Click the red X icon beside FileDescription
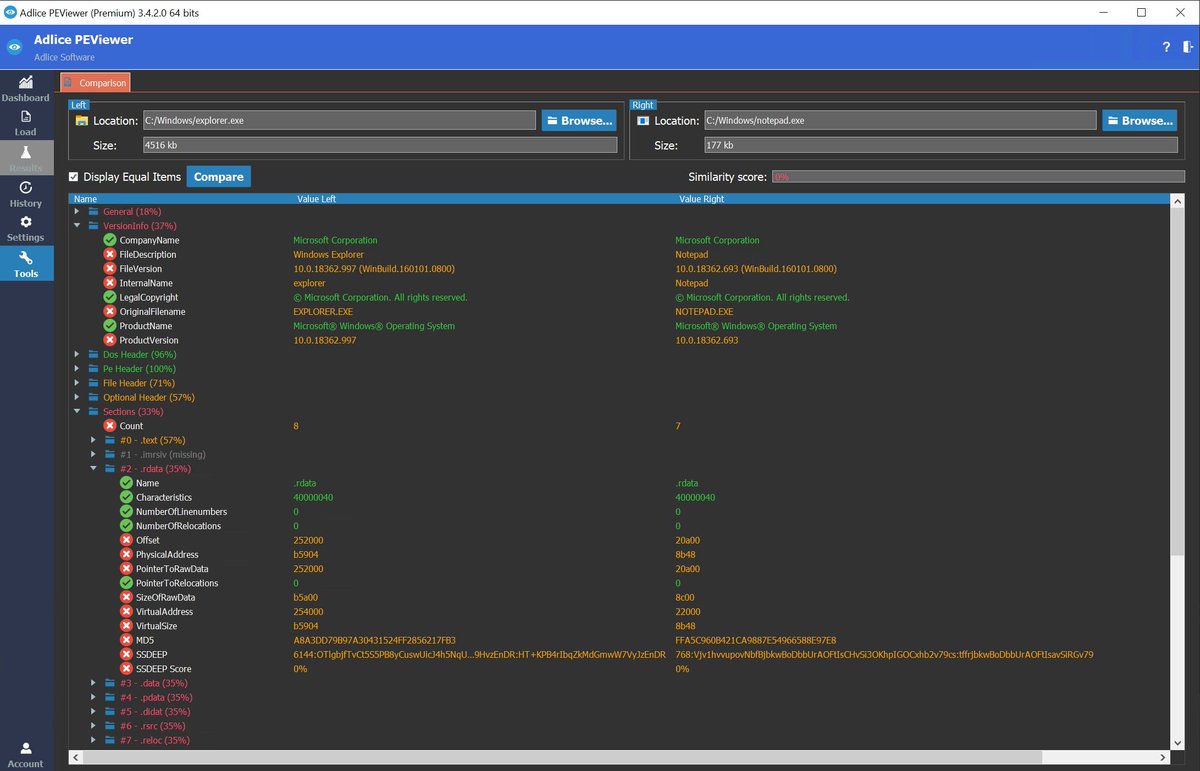This screenshot has height=771, width=1200. tap(110, 255)
